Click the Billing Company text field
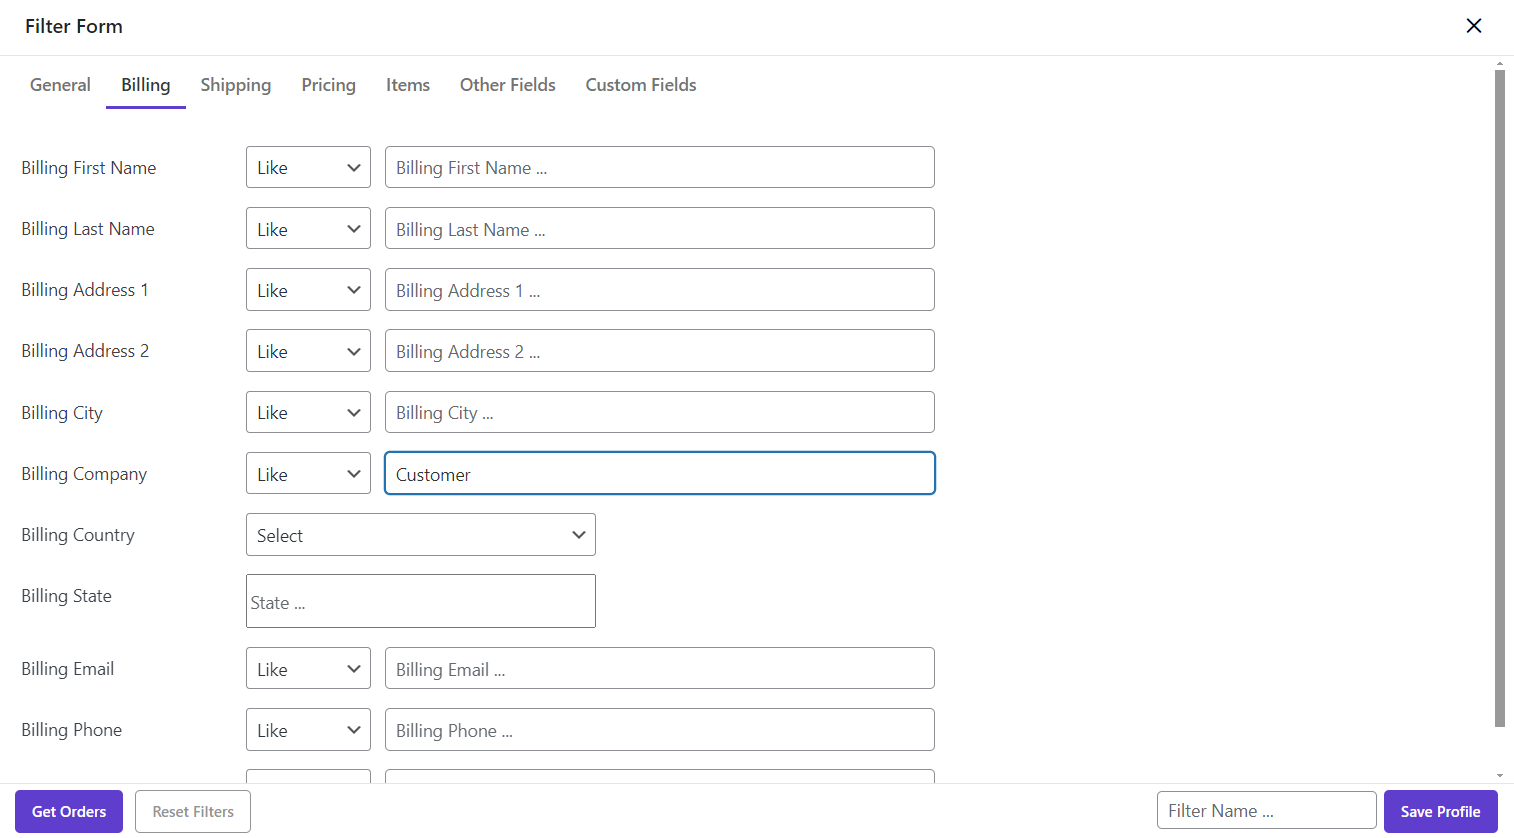 pos(660,474)
